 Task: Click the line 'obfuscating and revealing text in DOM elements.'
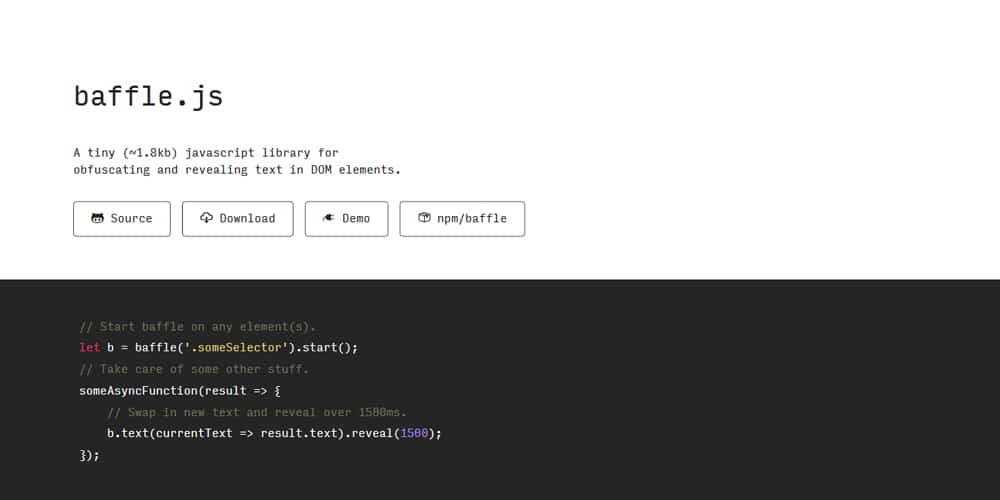tap(237, 170)
